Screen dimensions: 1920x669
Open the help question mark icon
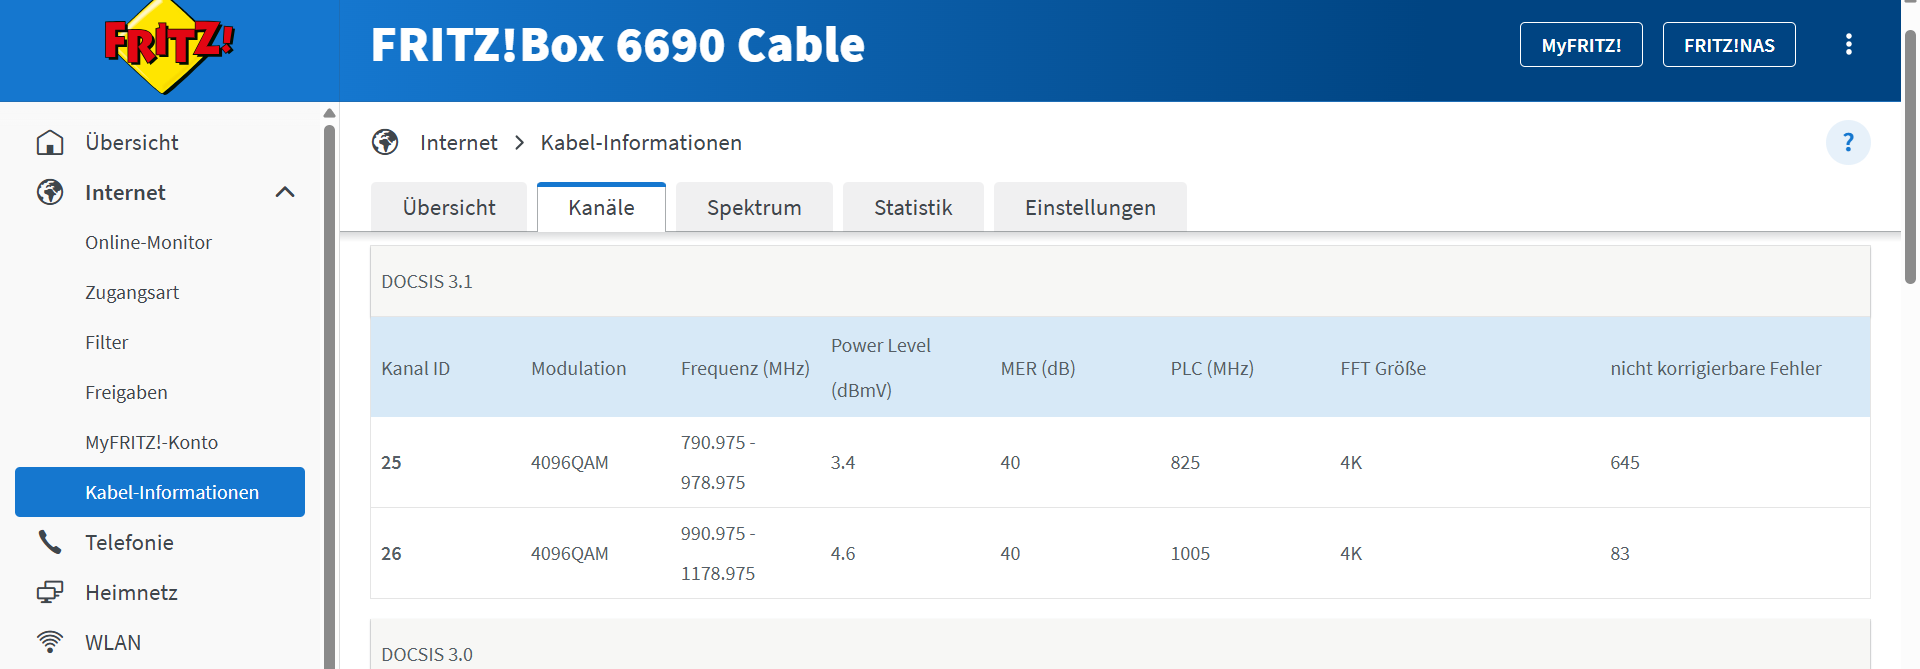(x=1847, y=143)
